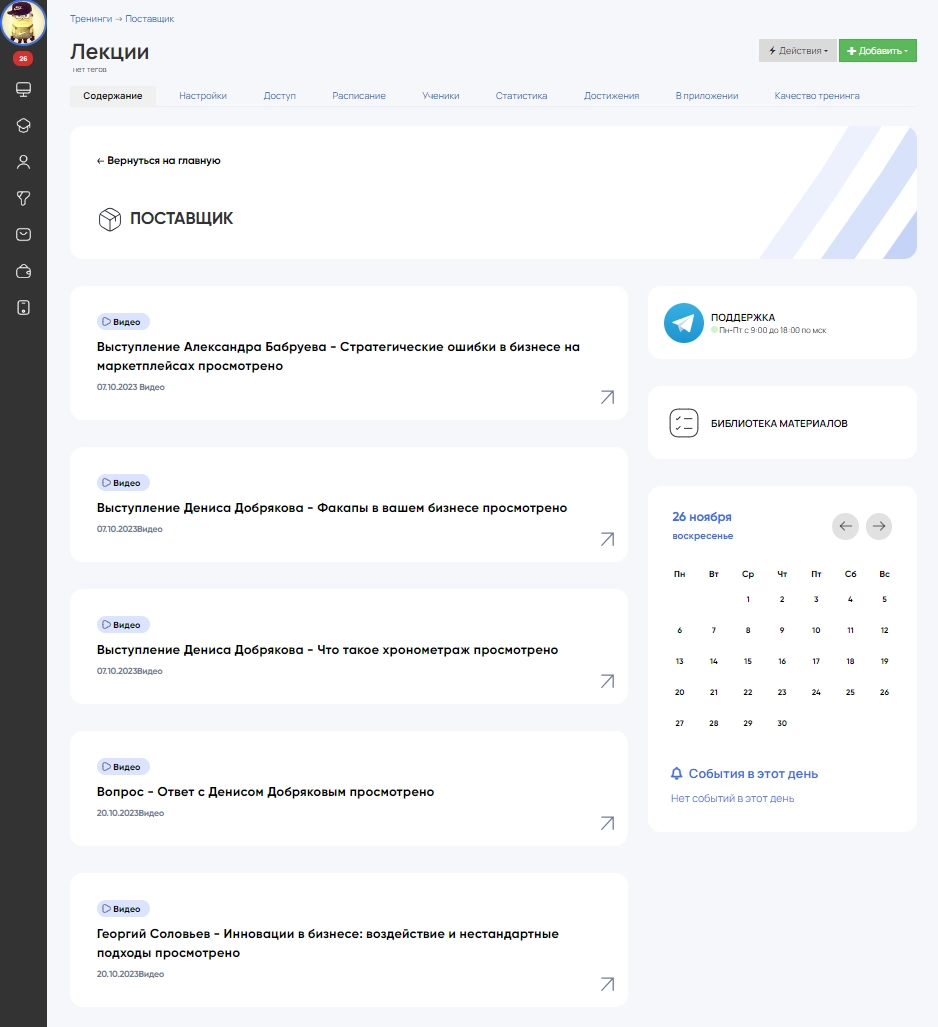This screenshot has width=938, height=1027.
Task: Click Видео badge on Бабруева lecture
Action: (123, 322)
